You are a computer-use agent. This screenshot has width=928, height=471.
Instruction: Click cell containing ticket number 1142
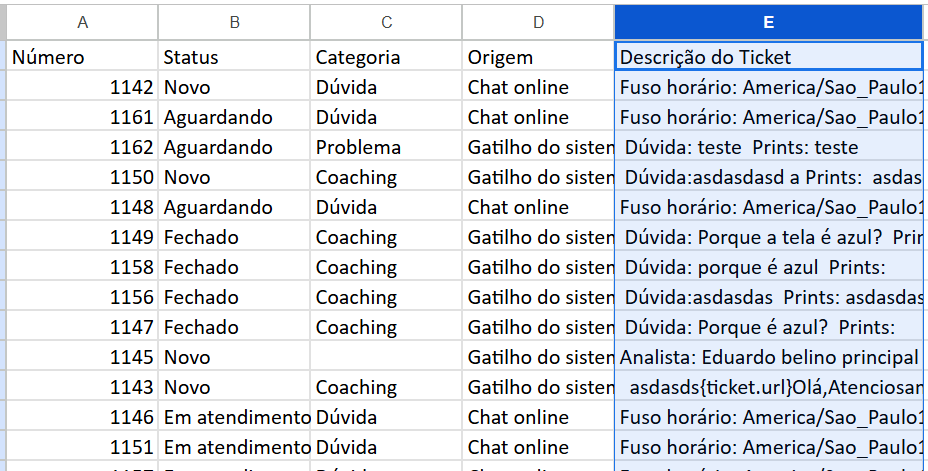(82, 87)
